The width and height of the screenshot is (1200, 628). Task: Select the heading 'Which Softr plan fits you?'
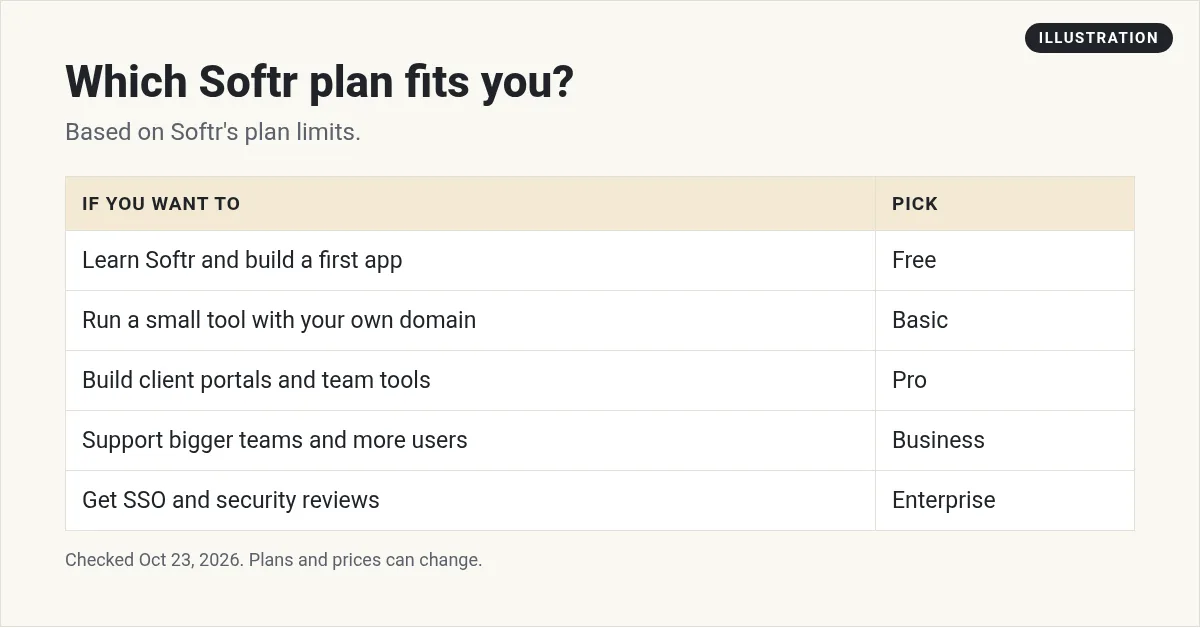pos(319,81)
